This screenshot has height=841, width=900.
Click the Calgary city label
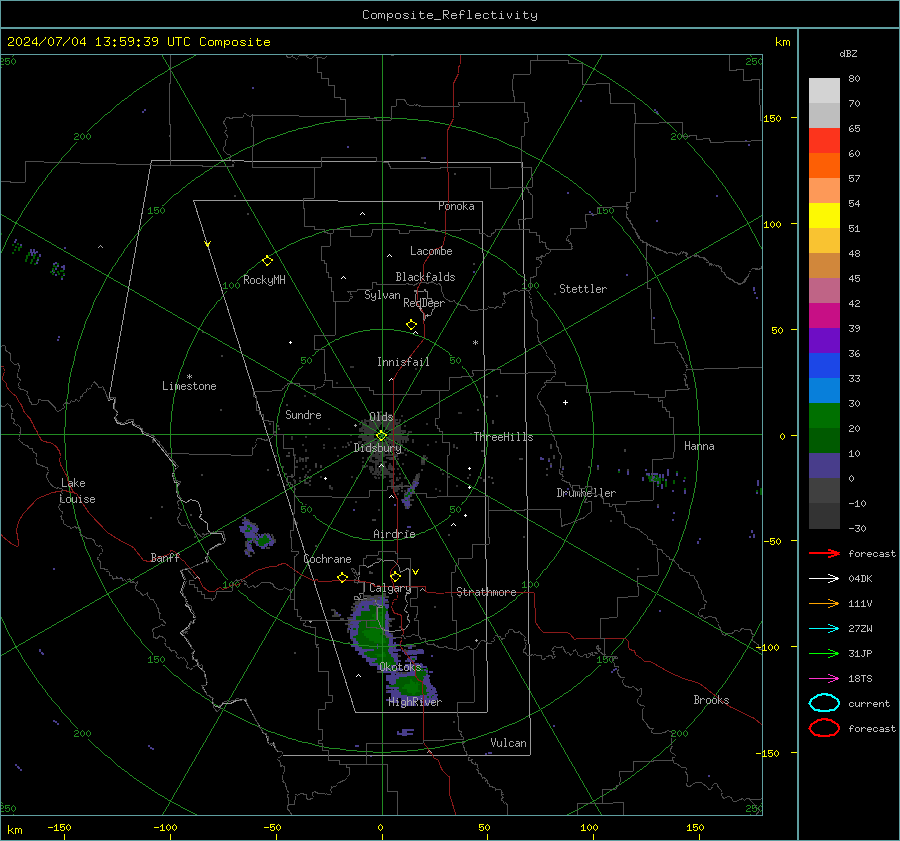coord(390,588)
